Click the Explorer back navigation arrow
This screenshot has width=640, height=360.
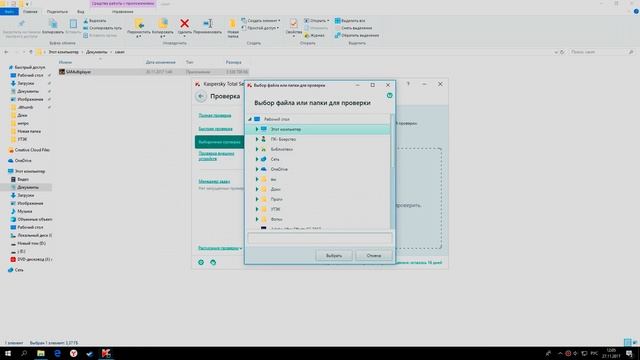(x=6, y=52)
